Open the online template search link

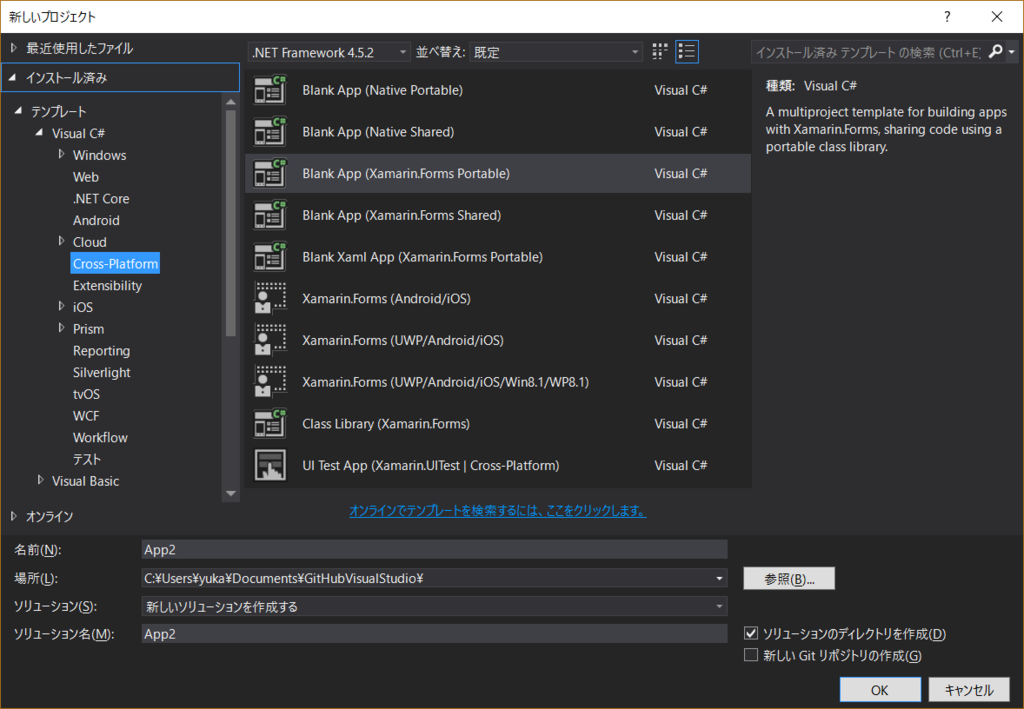(498, 511)
